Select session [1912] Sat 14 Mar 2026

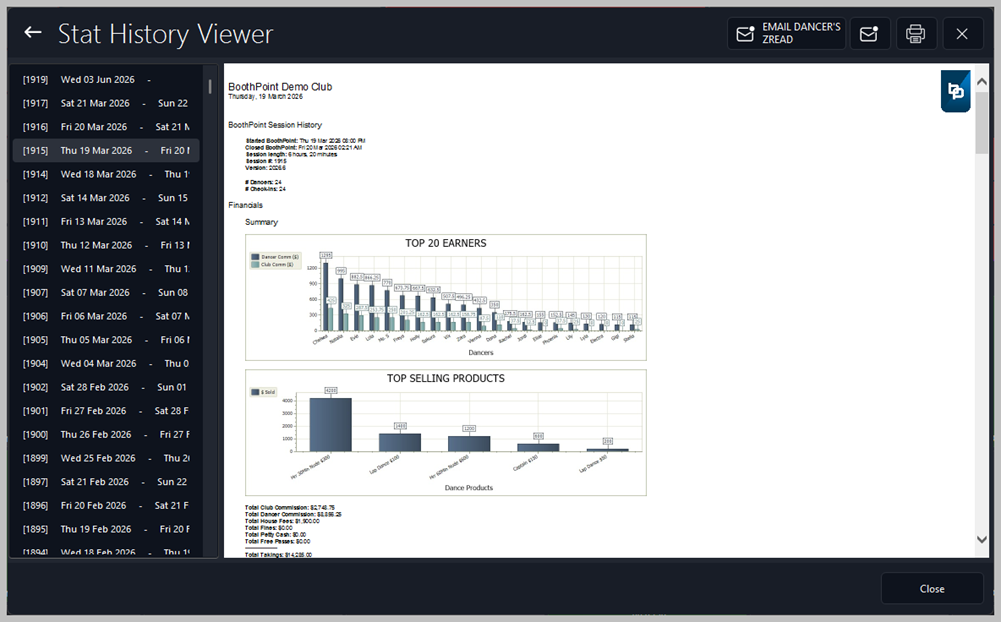point(106,198)
